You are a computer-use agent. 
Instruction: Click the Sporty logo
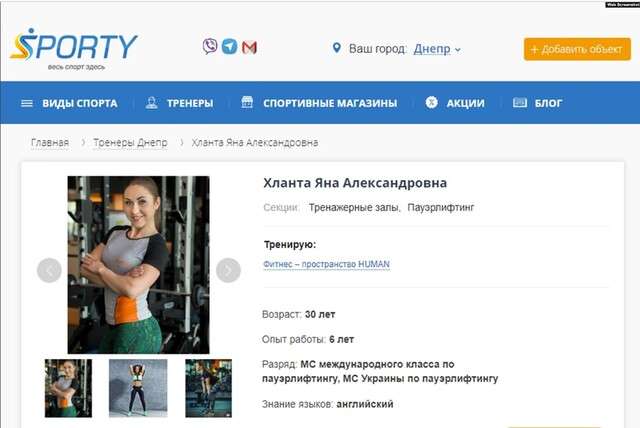coord(73,49)
